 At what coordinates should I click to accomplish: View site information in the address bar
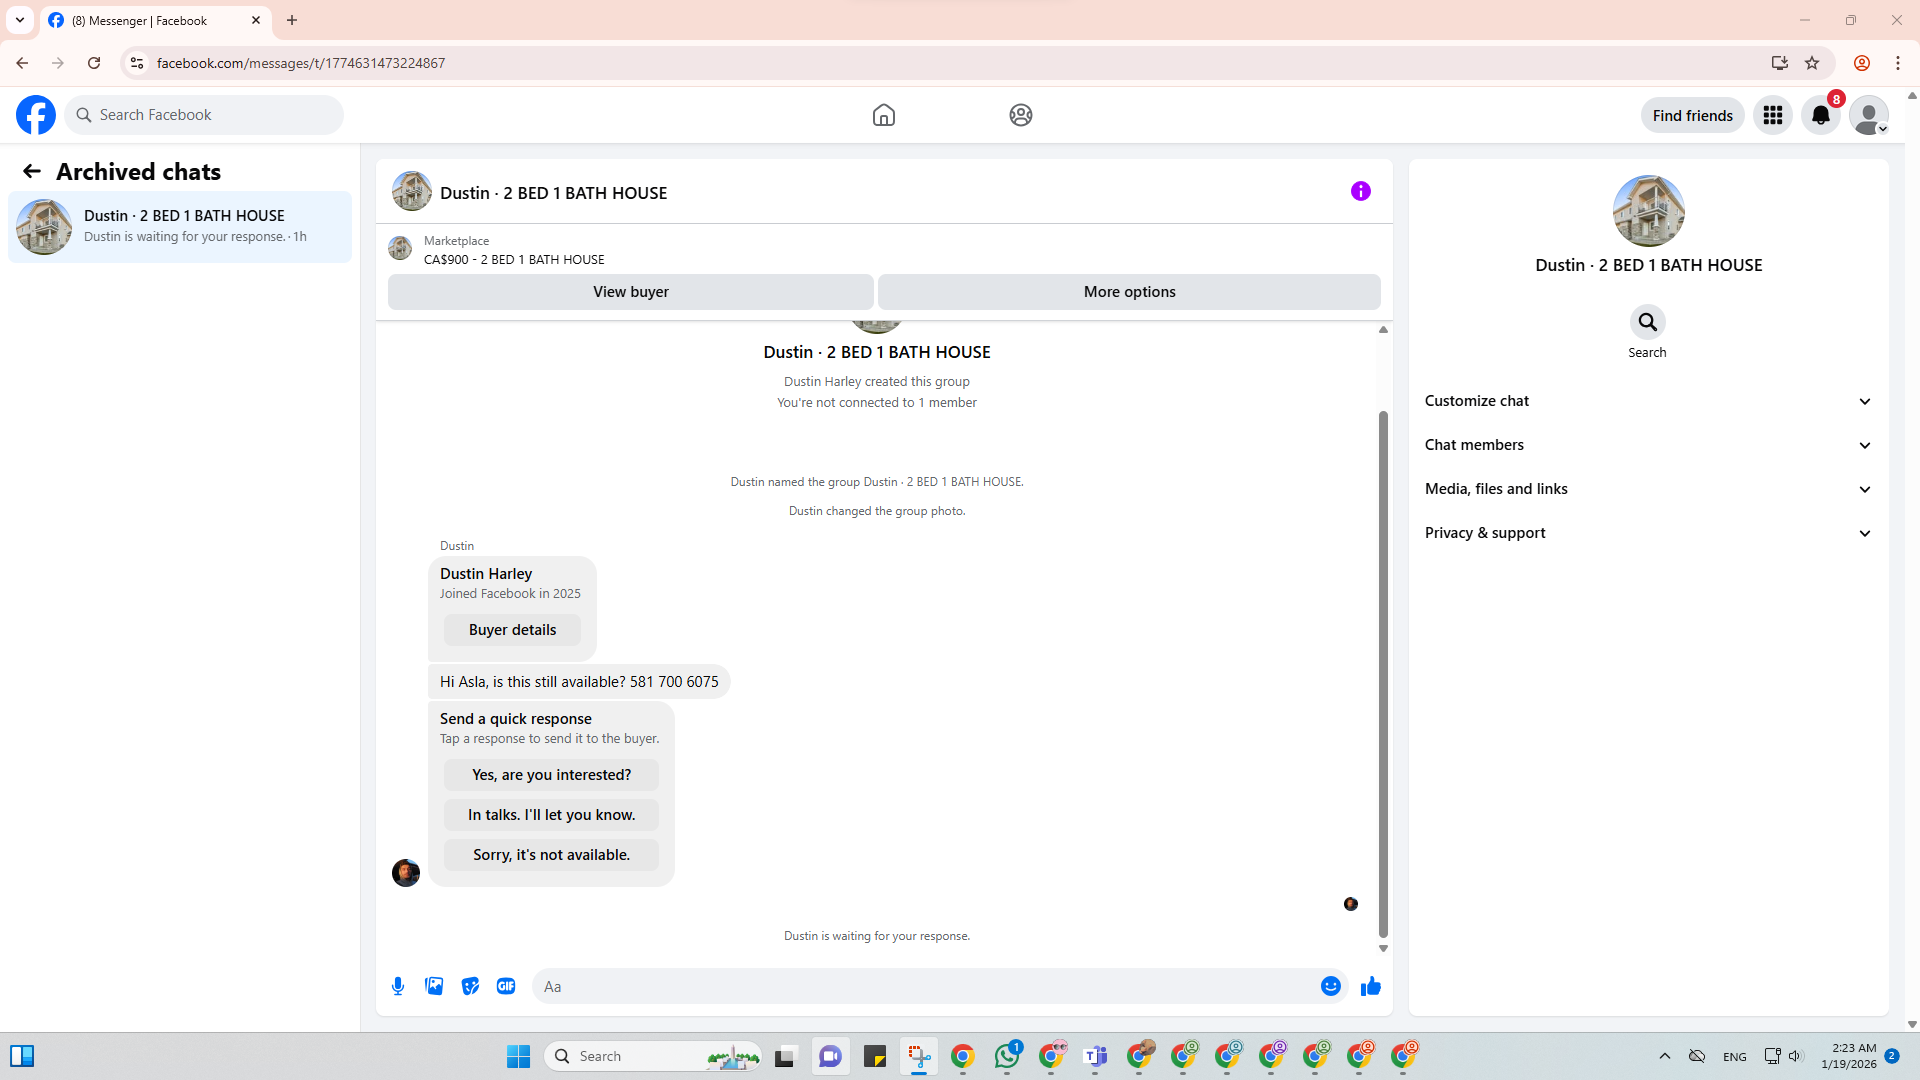coord(137,63)
